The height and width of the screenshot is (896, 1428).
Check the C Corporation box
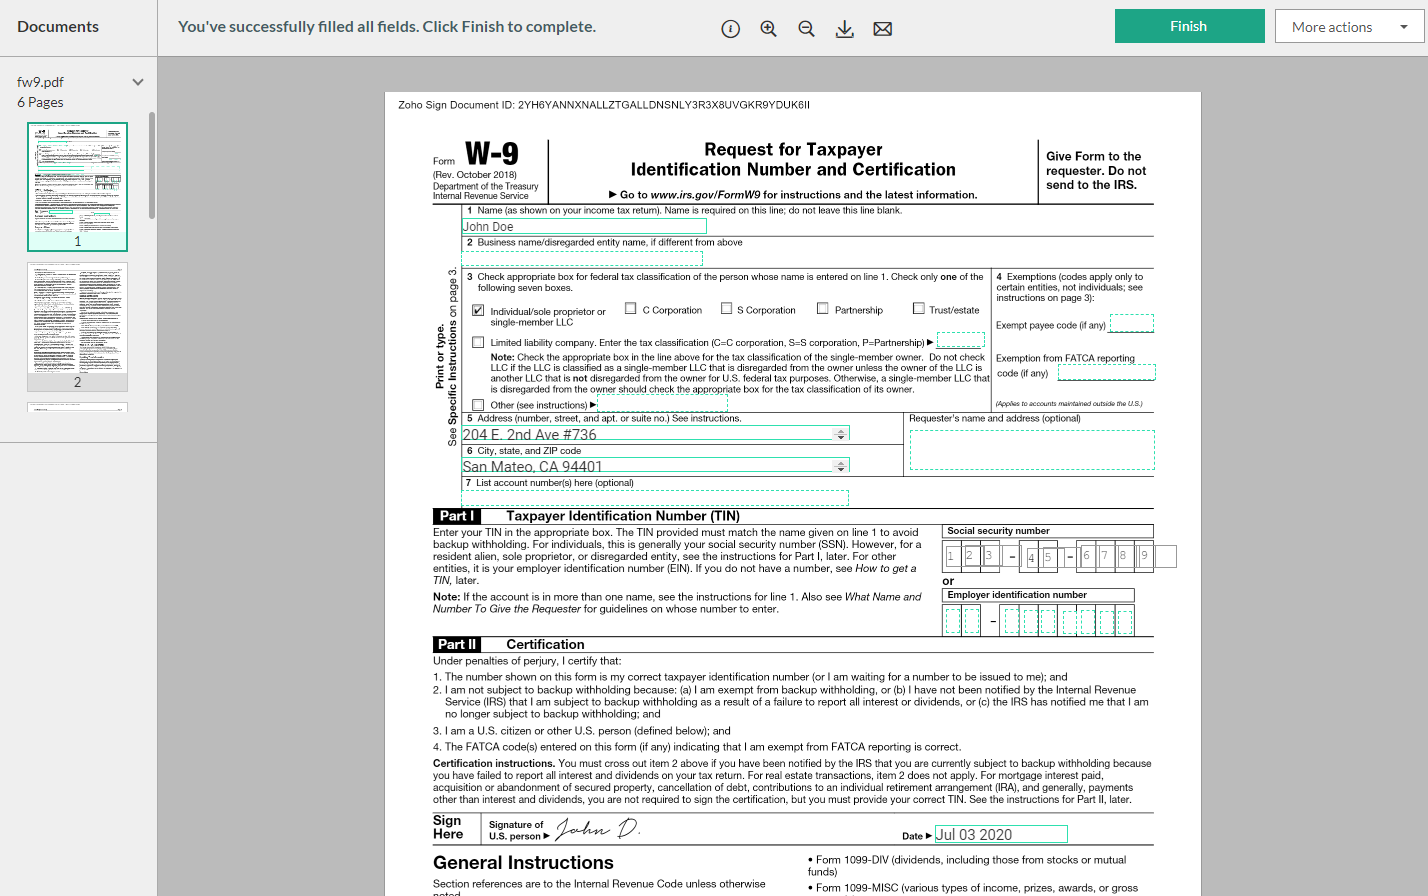coord(630,309)
